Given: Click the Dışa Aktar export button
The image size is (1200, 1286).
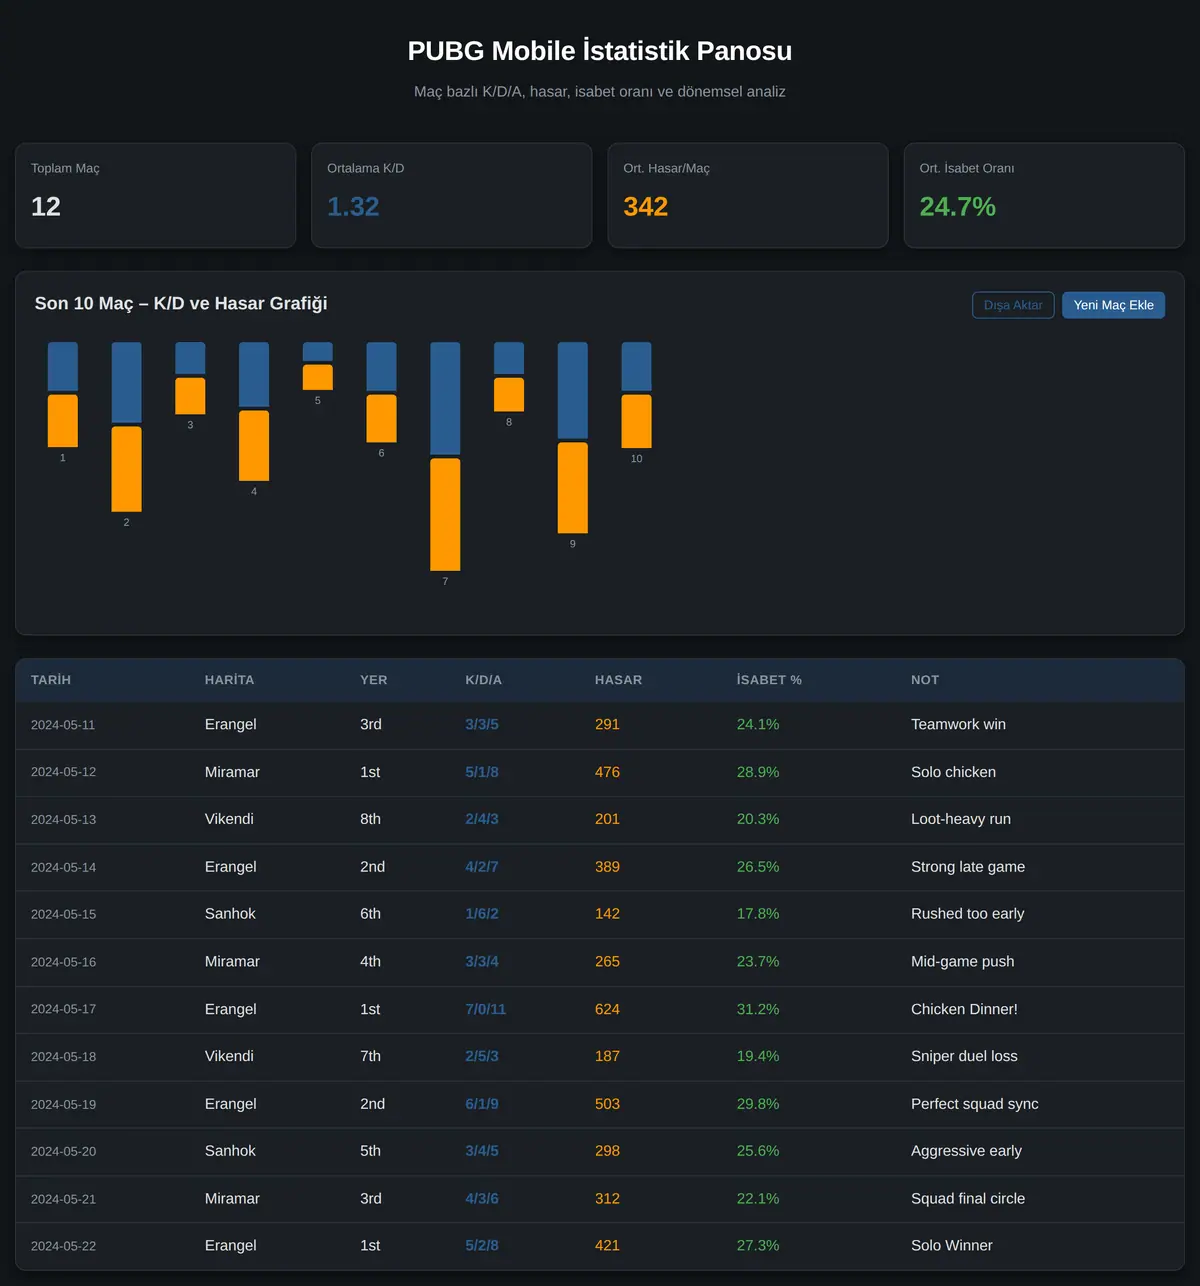Looking at the screenshot, I should click(x=1013, y=305).
